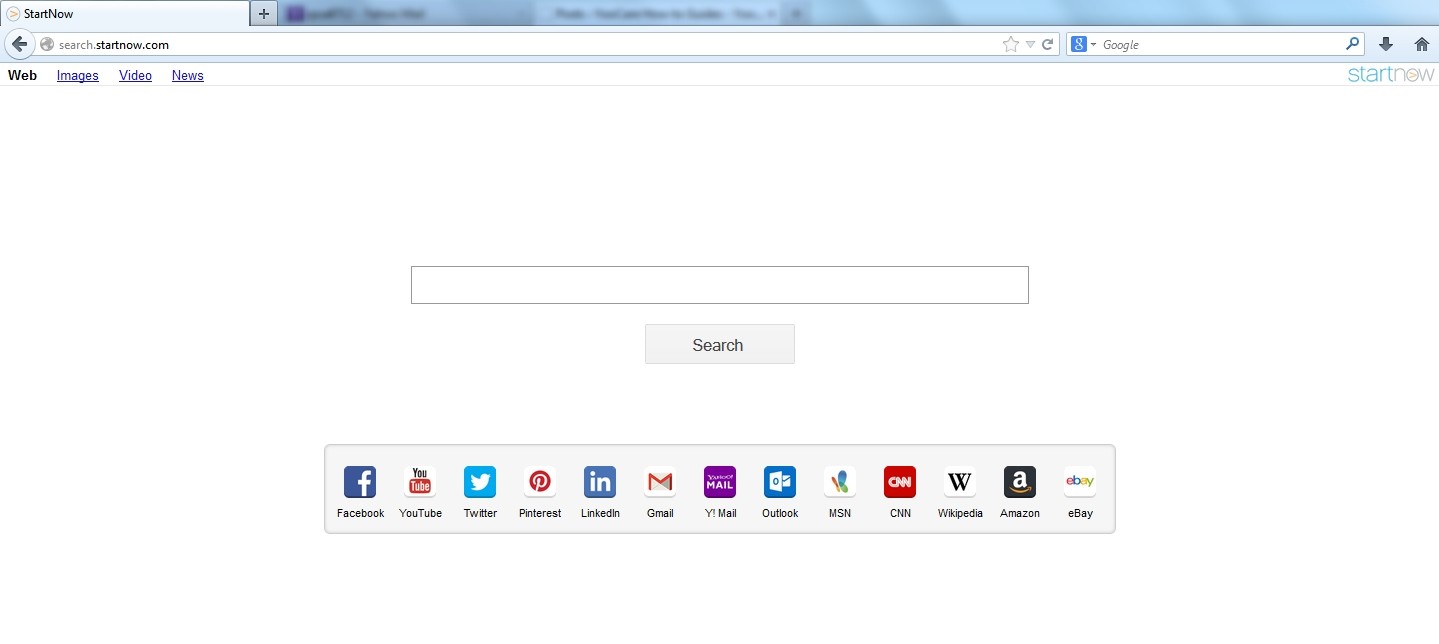Click the search.startnow.com address bar
1439x644 pixels.
pyautogui.click(x=530, y=44)
